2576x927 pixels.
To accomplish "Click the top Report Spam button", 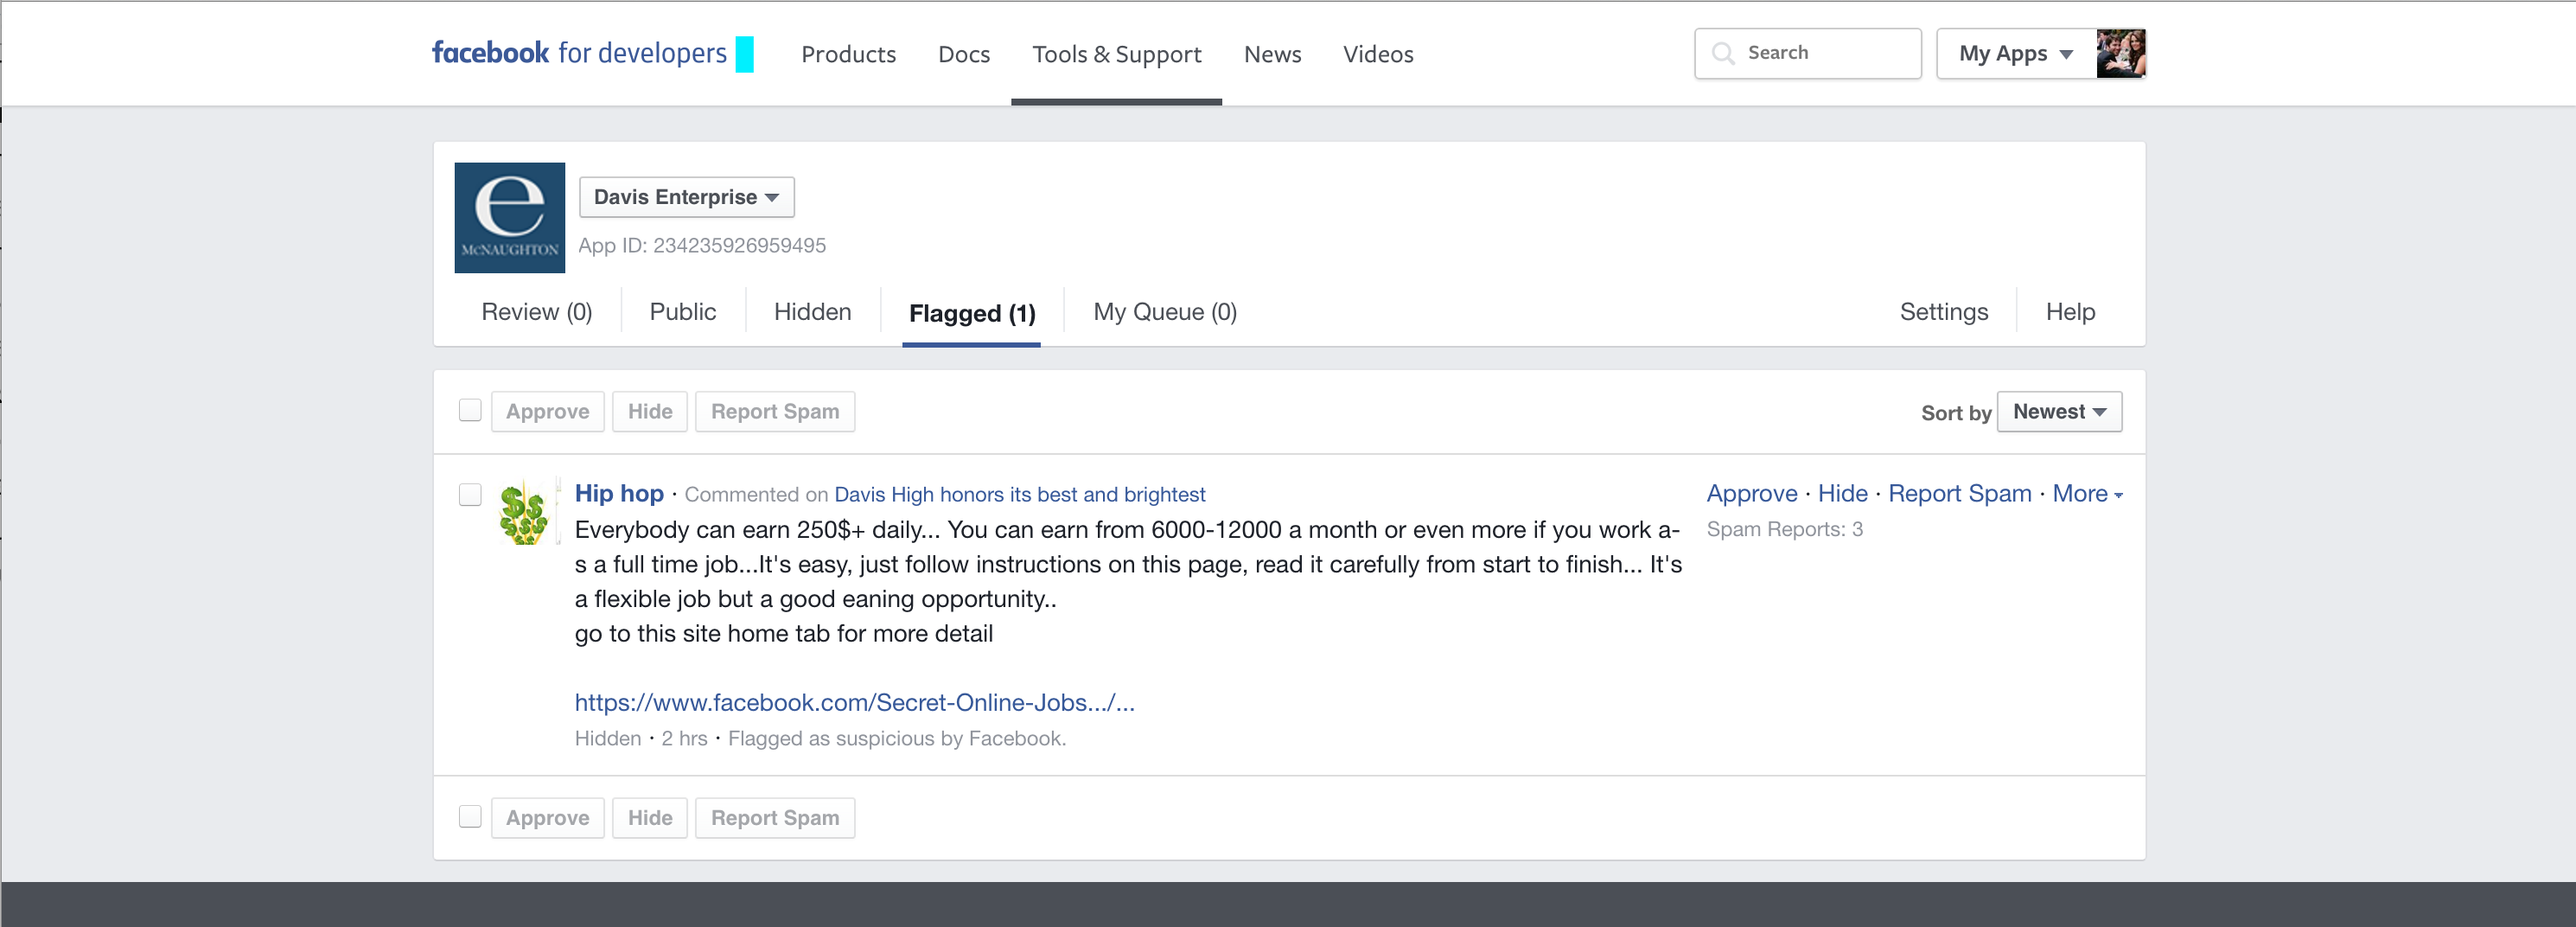I will (x=774, y=412).
